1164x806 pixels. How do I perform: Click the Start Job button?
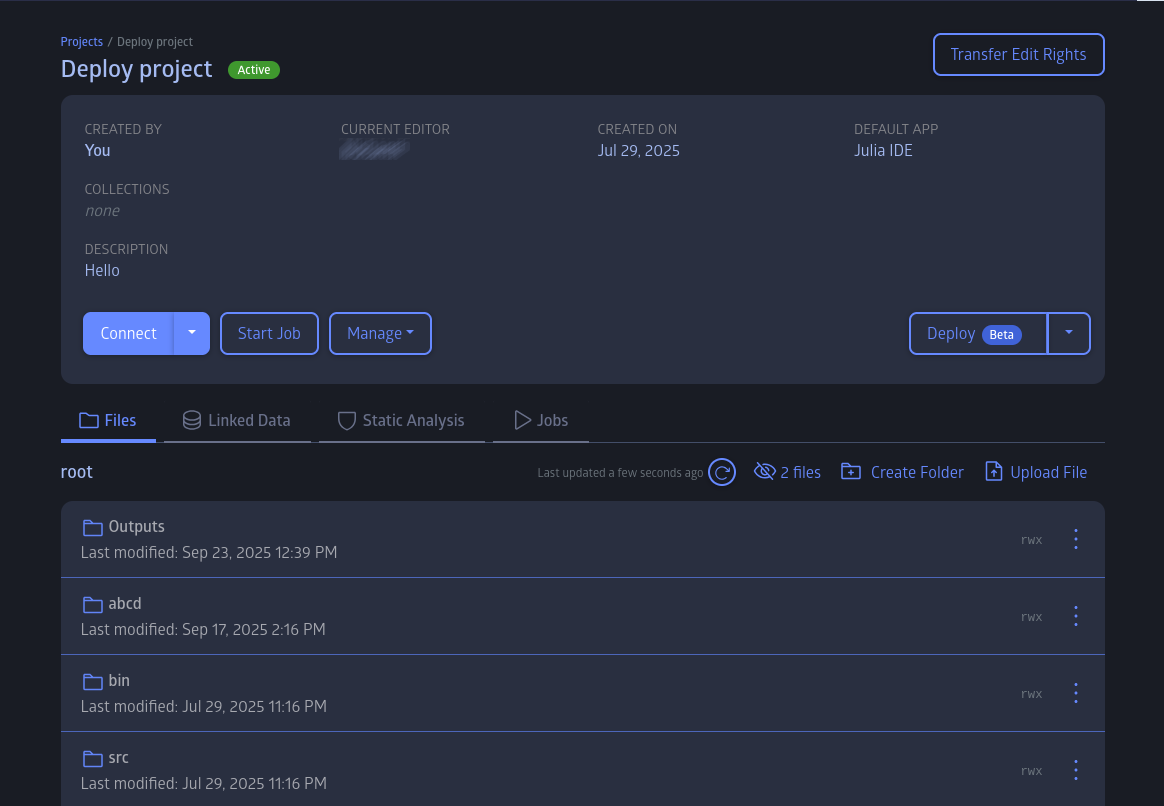[x=269, y=333]
